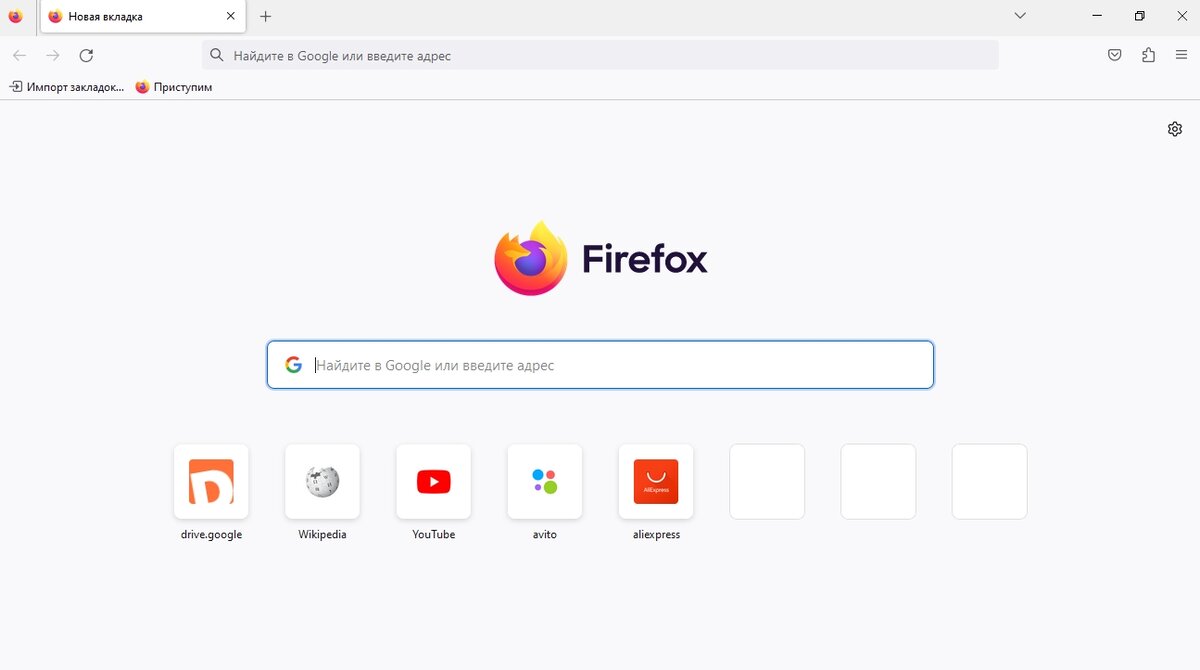This screenshot has width=1200, height=670.
Task: Focus the central Google search field
Action: [x=600, y=365]
